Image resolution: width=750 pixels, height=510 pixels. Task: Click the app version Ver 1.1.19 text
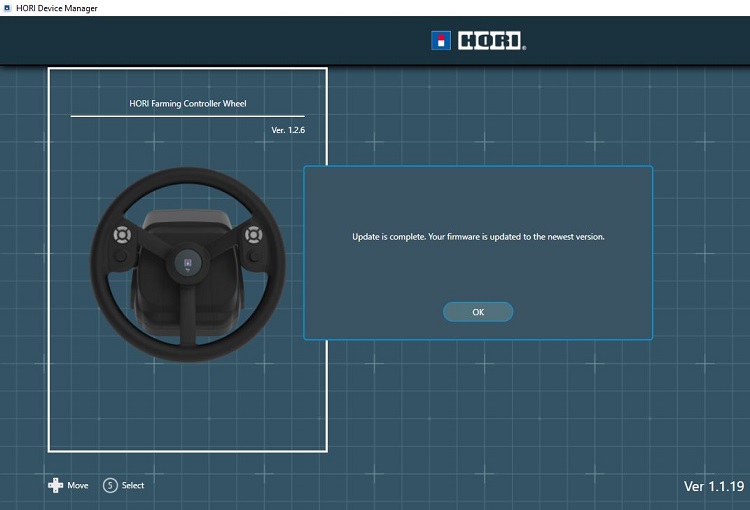click(x=712, y=487)
